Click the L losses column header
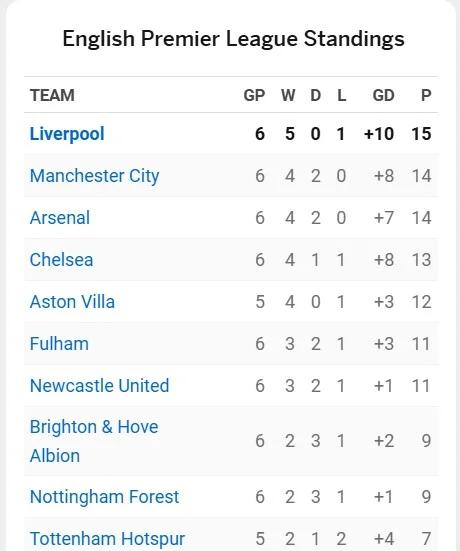This screenshot has height=551, width=460. pos(342,95)
